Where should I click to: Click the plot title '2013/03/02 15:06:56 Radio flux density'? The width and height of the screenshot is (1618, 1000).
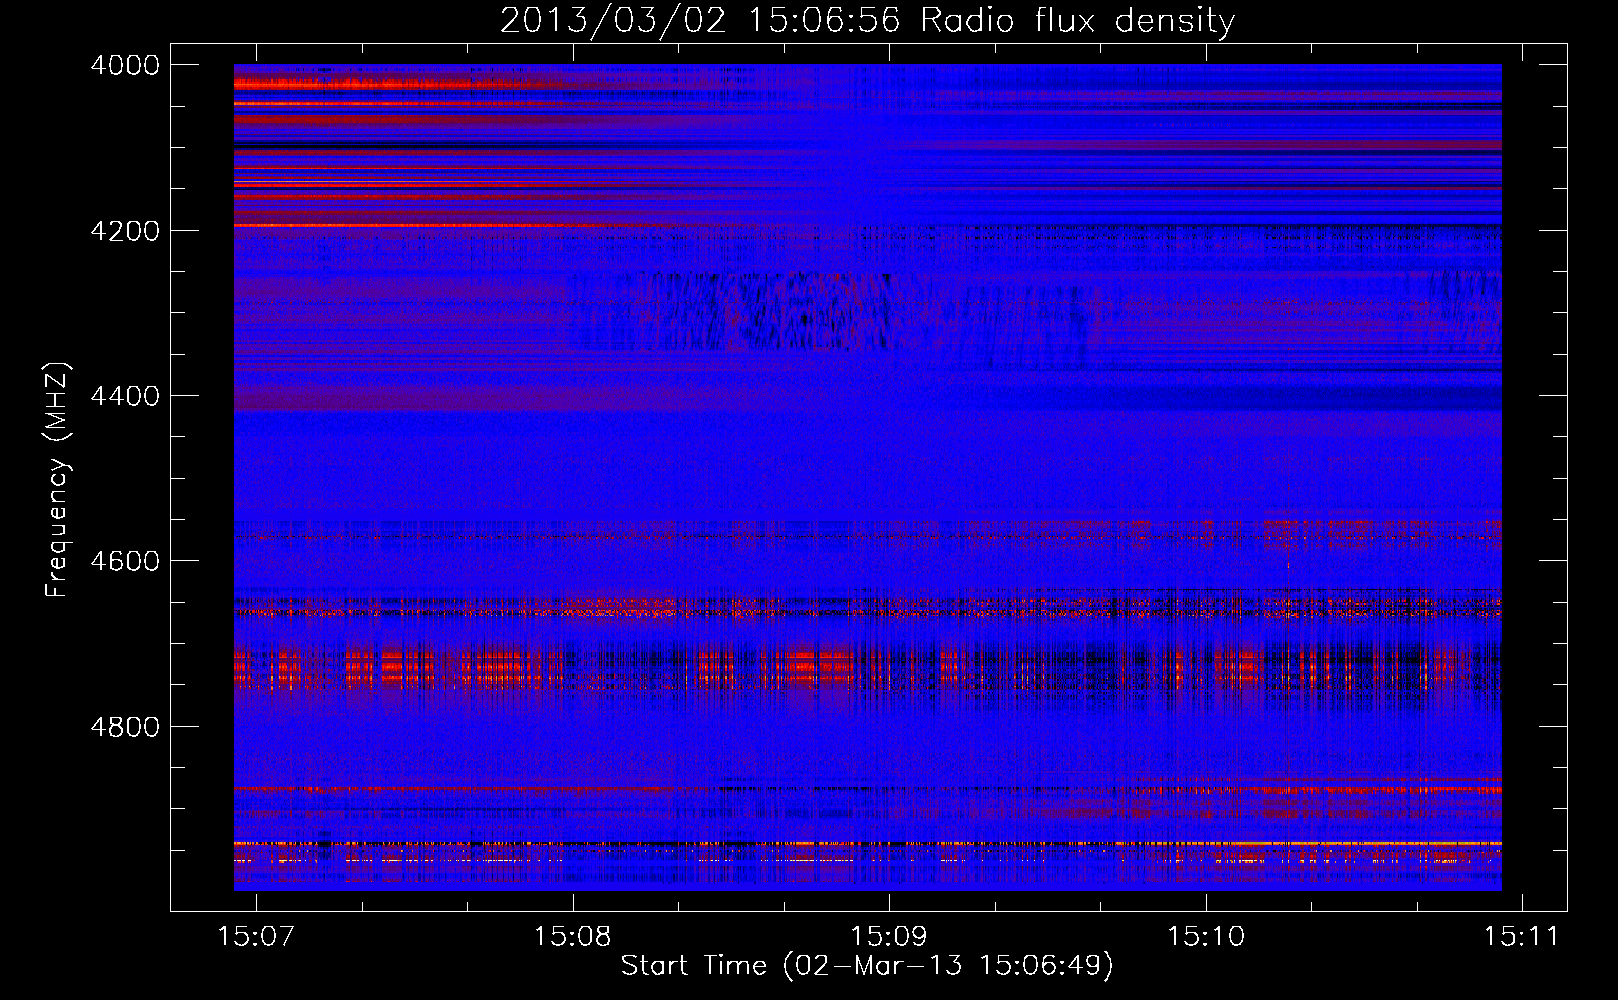point(868,20)
